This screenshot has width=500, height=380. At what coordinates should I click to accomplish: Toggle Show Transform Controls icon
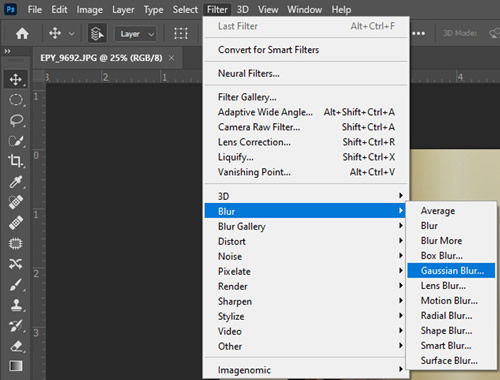click(181, 33)
